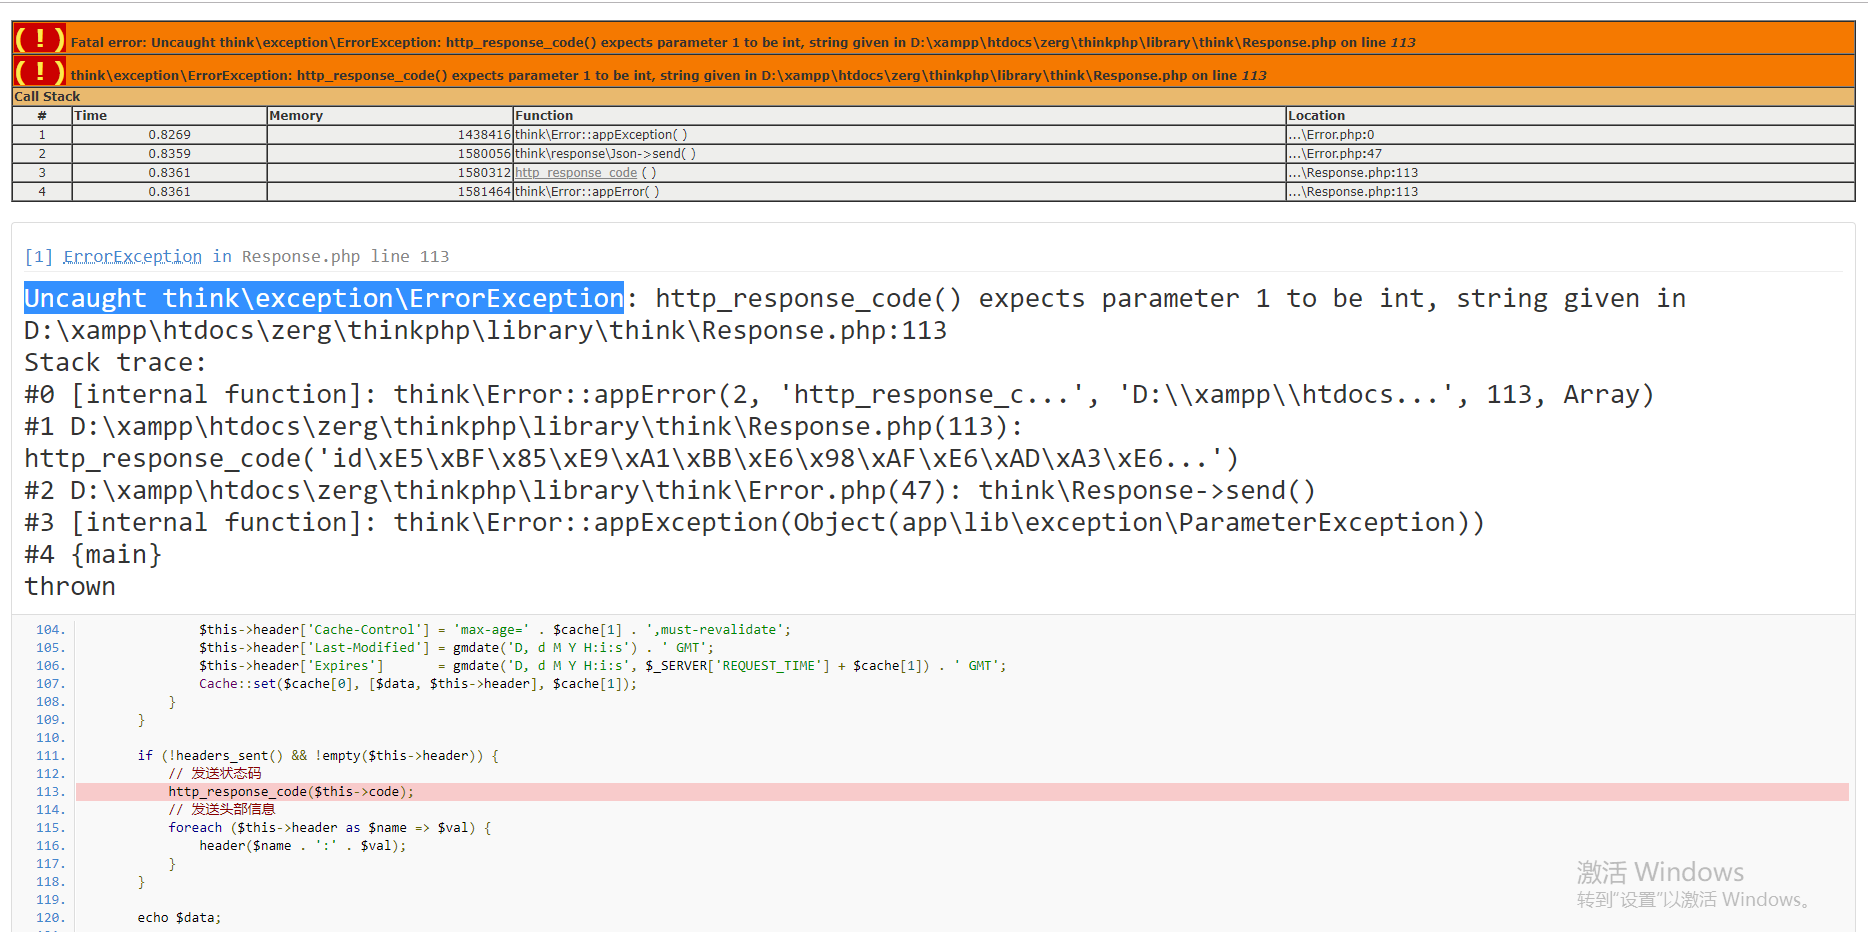
Task: Click the highlighted 'Uncaught think\exception\ErrorException' text
Action: (x=324, y=298)
